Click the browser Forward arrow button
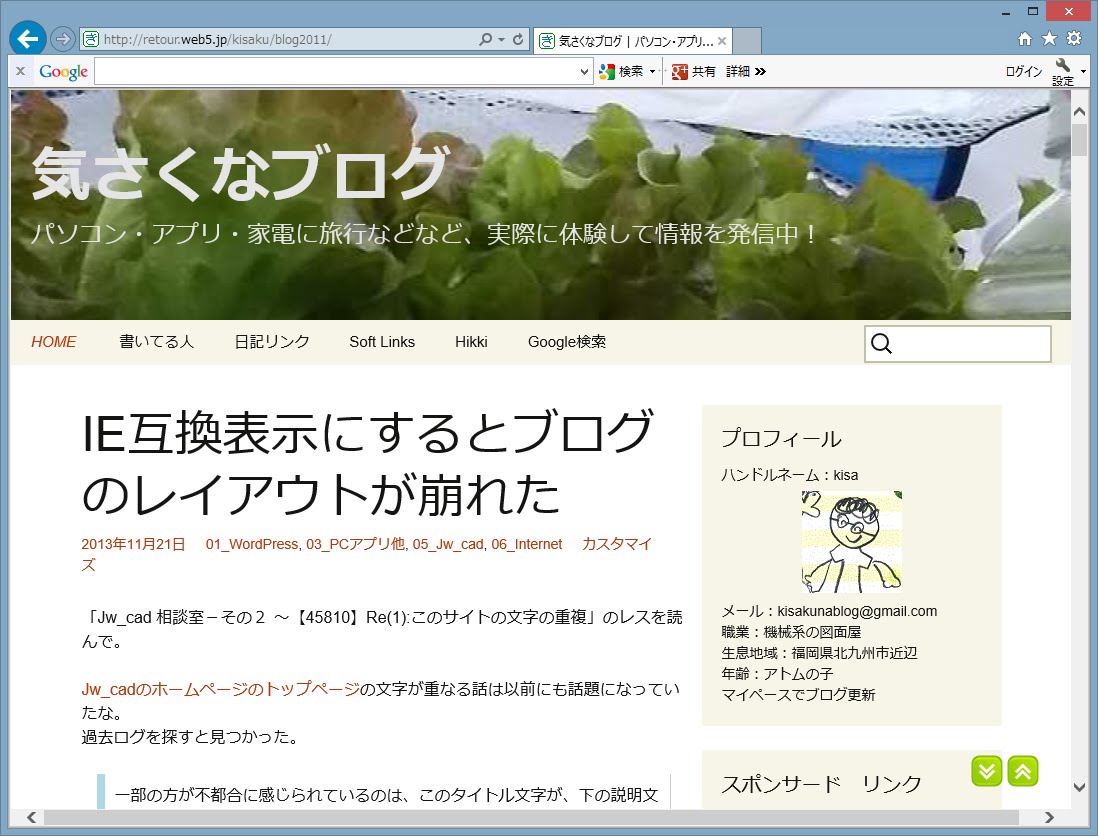The width and height of the screenshot is (1098, 836). point(62,39)
